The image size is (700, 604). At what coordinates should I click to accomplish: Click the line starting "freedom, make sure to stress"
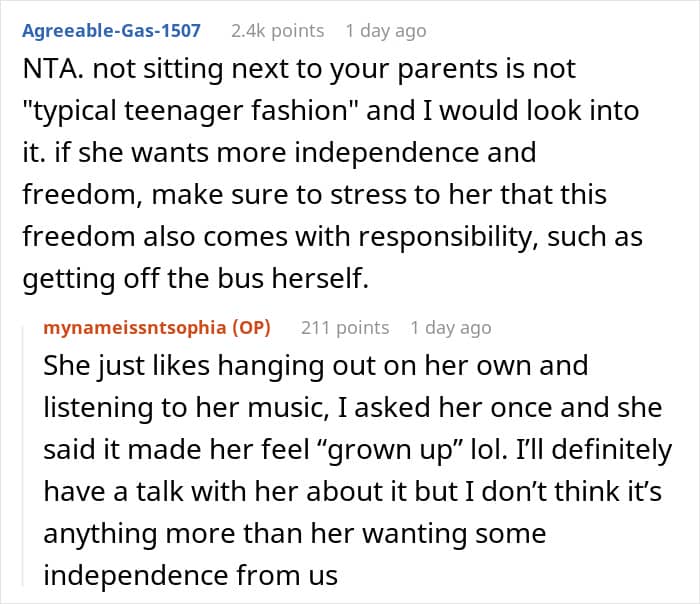point(315,195)
